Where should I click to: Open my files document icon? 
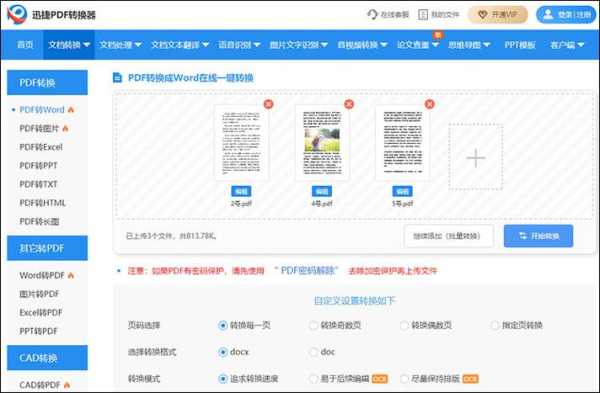point(423,15)
